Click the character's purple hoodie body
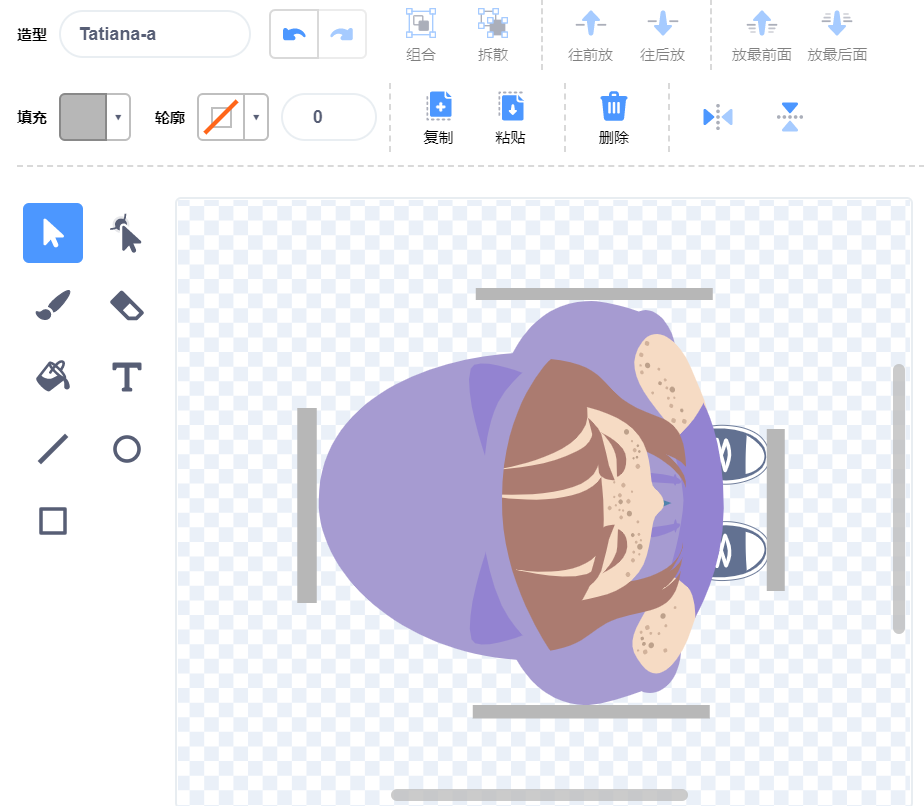The height and width of the screenshot is (806, 924). click(407, 504)
